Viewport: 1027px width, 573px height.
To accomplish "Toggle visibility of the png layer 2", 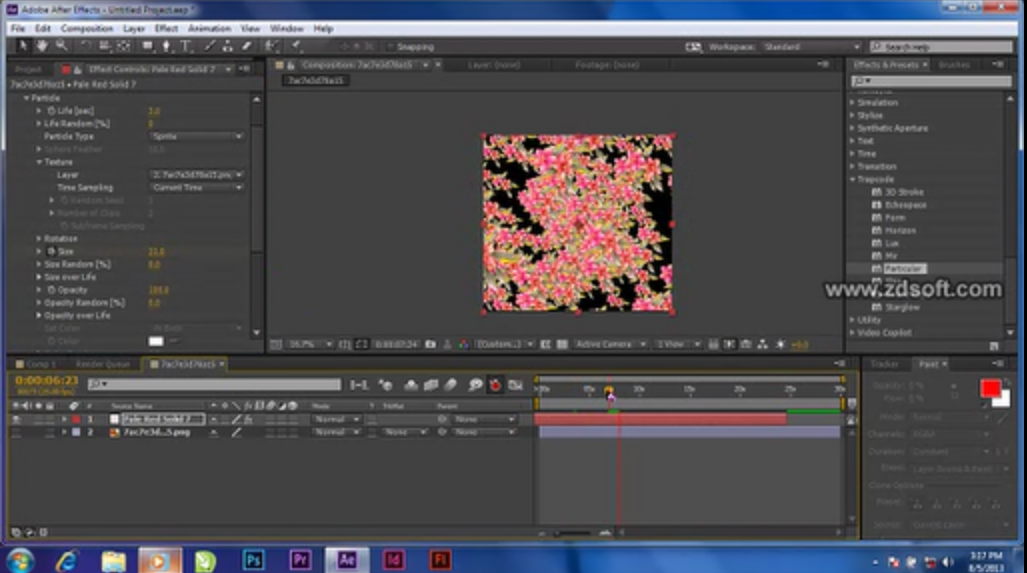I will (16, 432).
